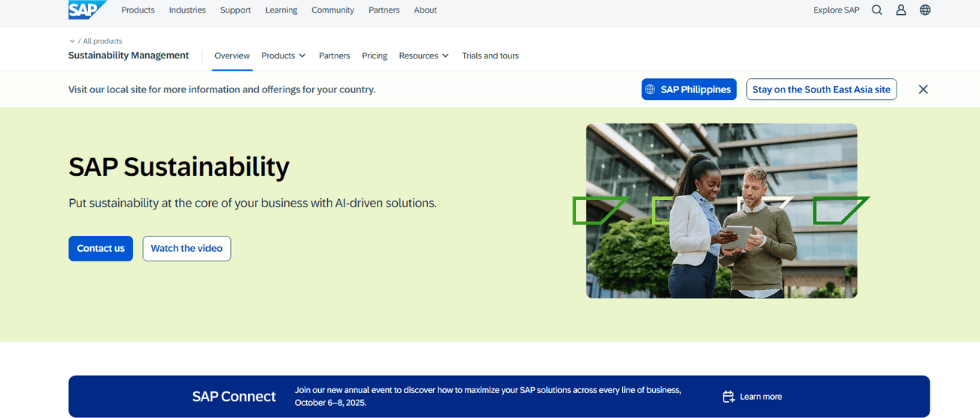Click the hero photo of two colleagues

click(721, 211)
